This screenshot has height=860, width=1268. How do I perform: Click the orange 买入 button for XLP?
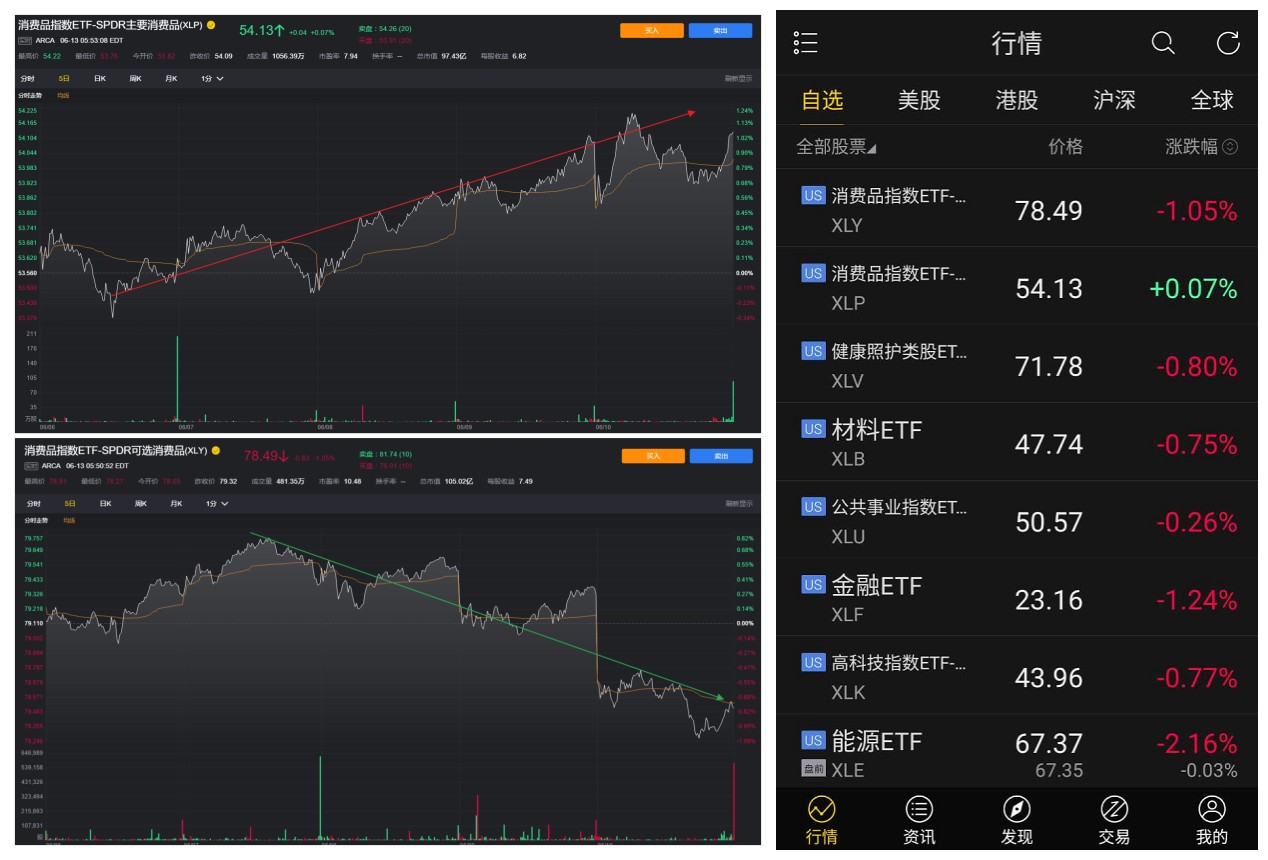click(651, 31)
